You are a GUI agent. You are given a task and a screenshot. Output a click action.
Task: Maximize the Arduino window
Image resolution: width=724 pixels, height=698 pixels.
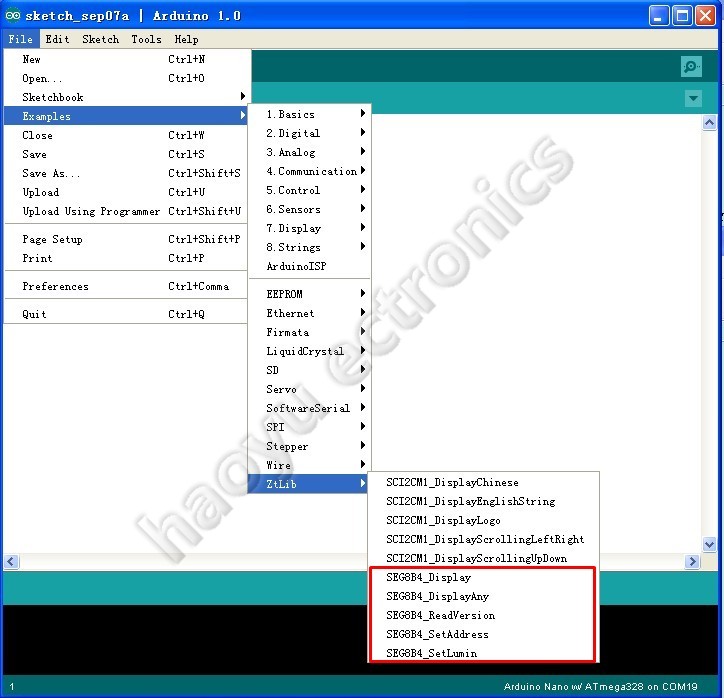click(x=682, y=16)
